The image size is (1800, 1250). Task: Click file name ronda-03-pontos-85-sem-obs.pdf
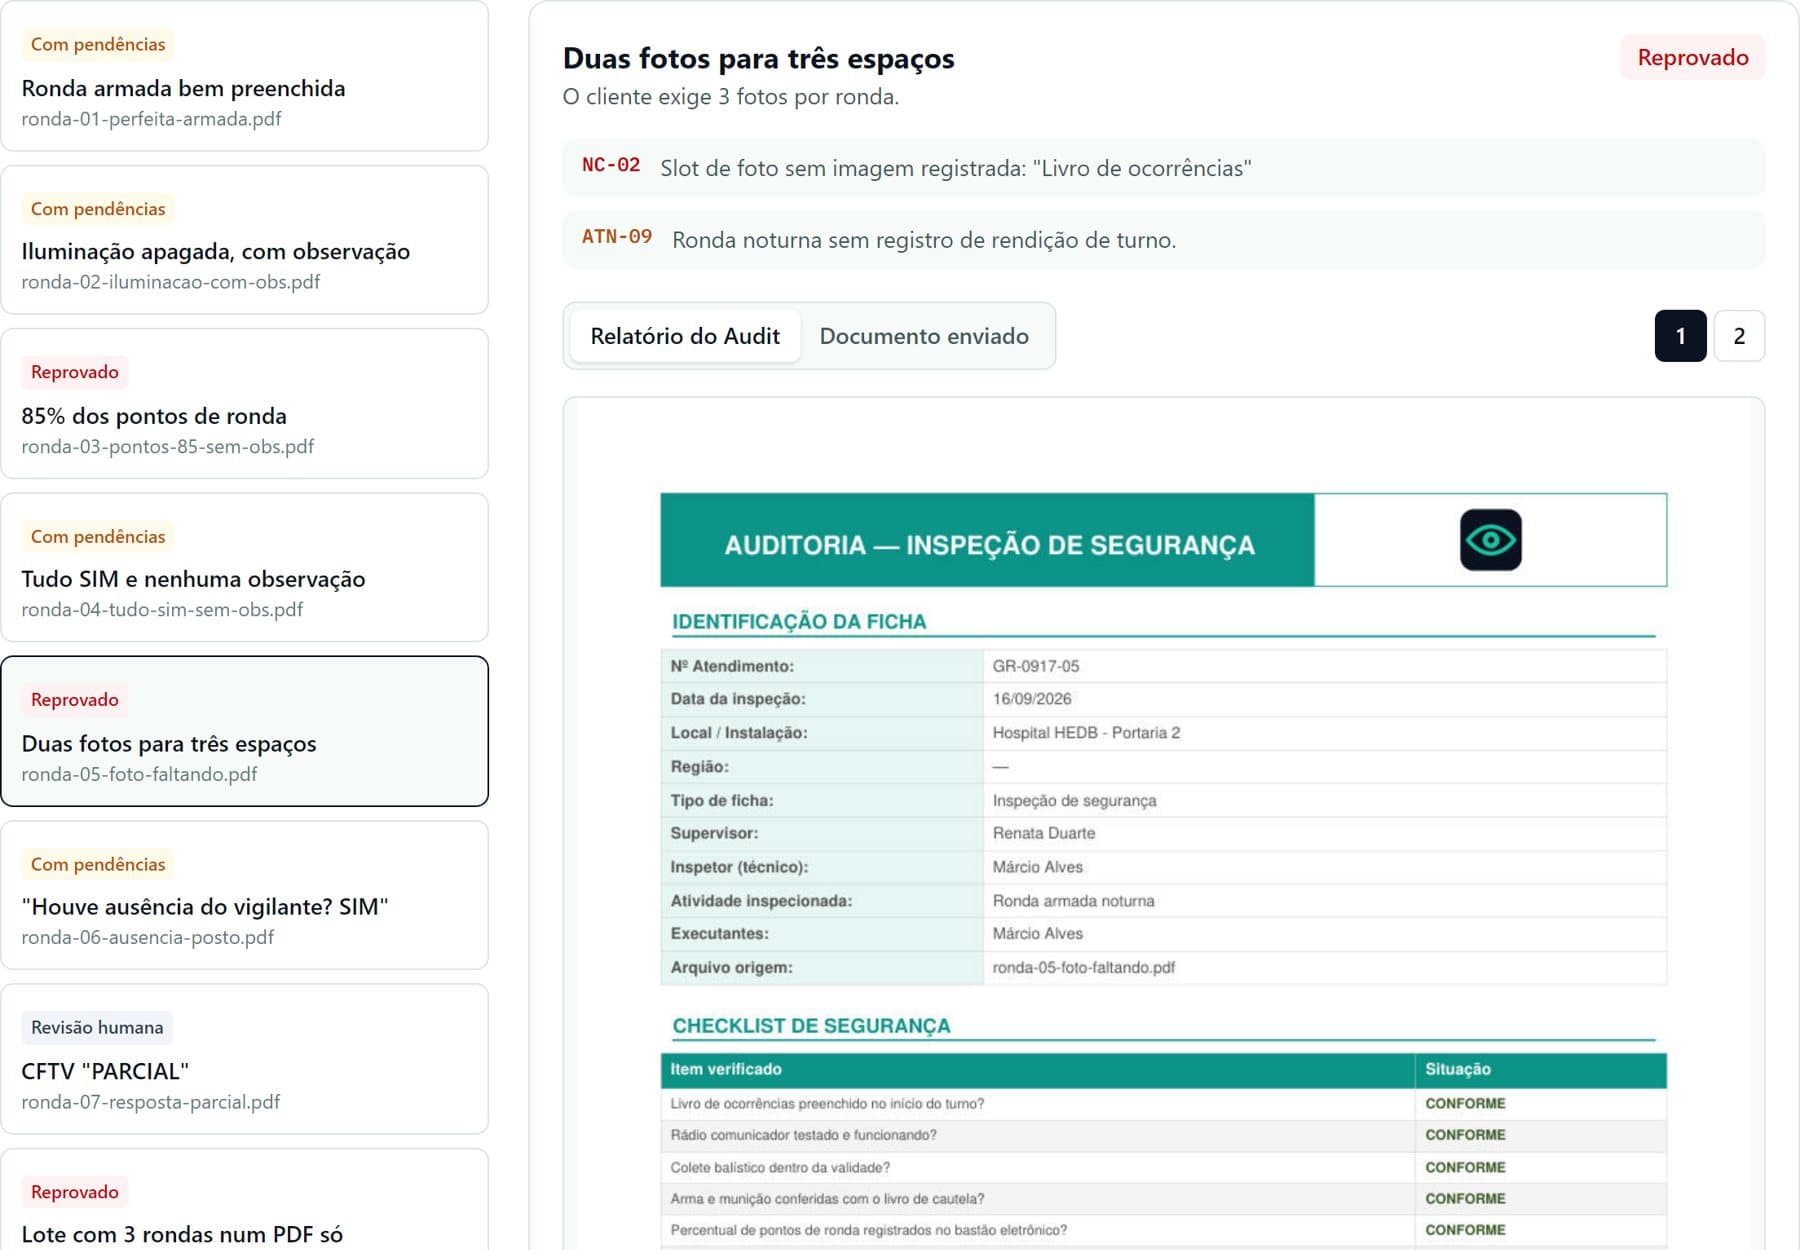click(x=168, y=447)
